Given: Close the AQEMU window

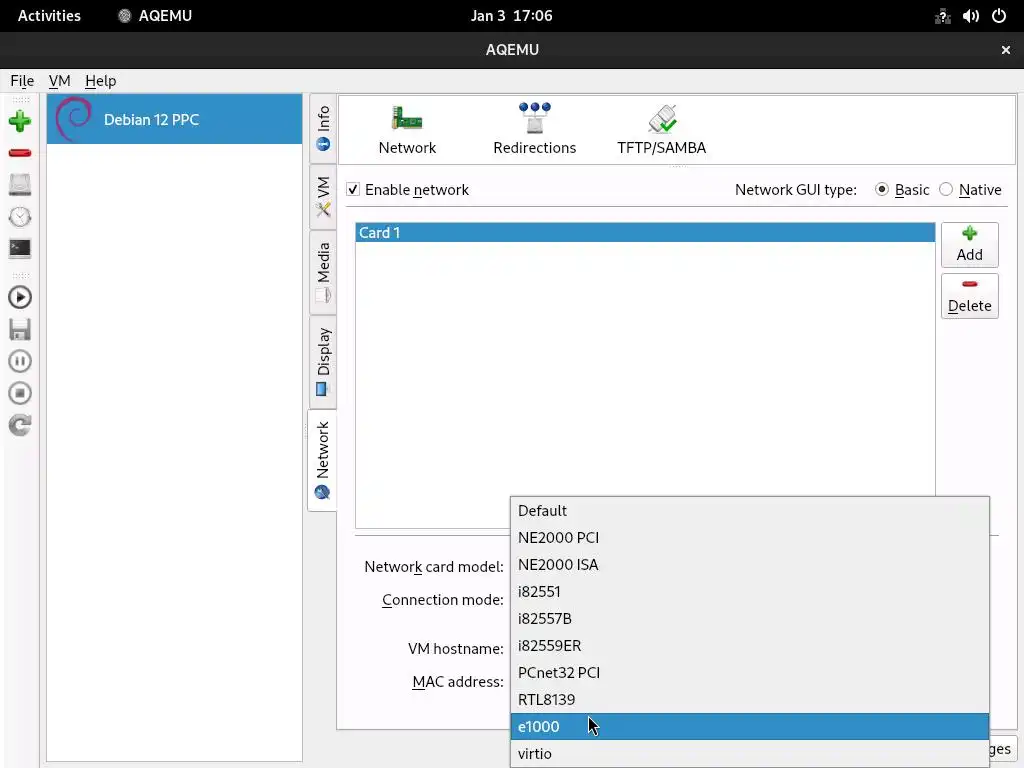Looking at the screenshot, I should point(1006,50).
